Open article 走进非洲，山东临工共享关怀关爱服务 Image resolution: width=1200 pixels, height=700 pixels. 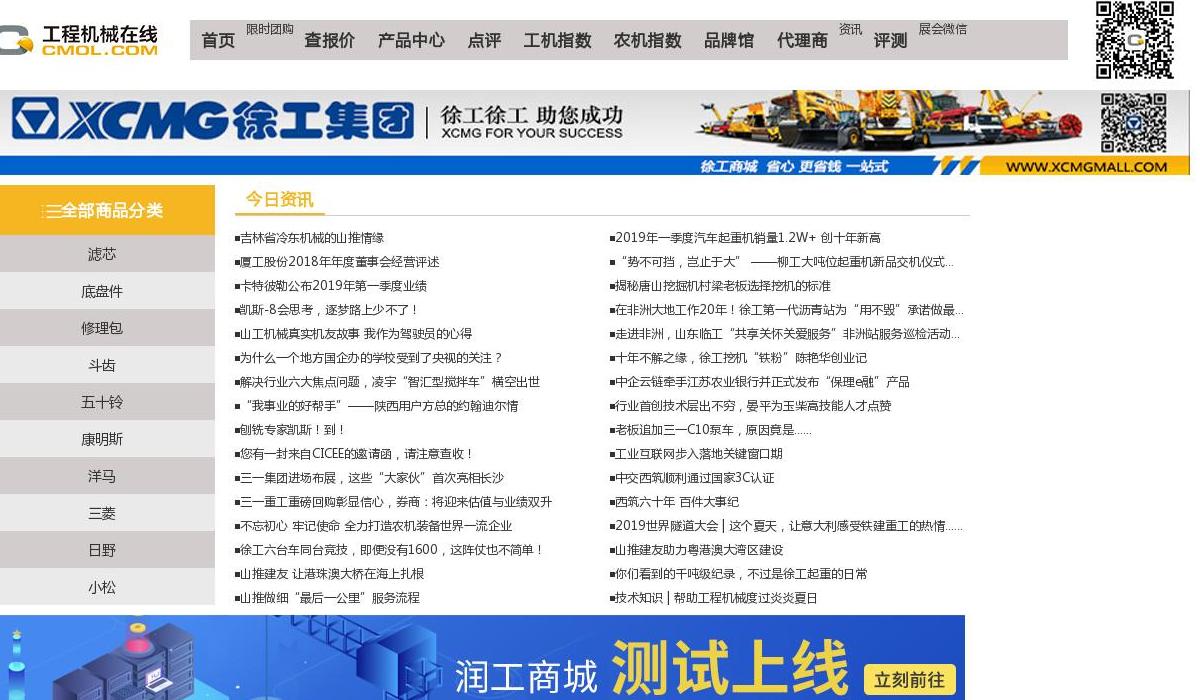tap(785, 334)
